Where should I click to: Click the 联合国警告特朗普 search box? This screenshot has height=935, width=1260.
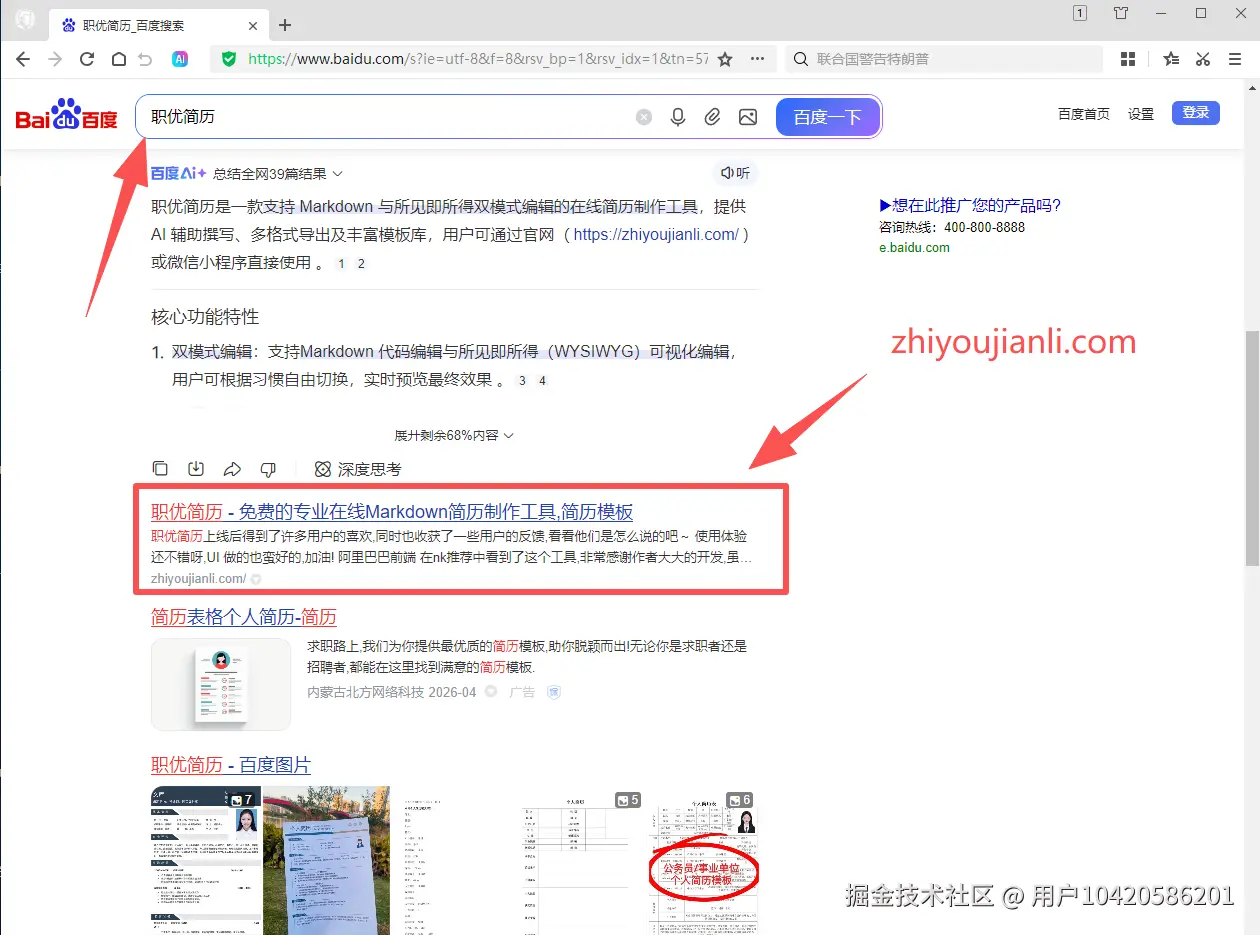(x=945, y=59)
